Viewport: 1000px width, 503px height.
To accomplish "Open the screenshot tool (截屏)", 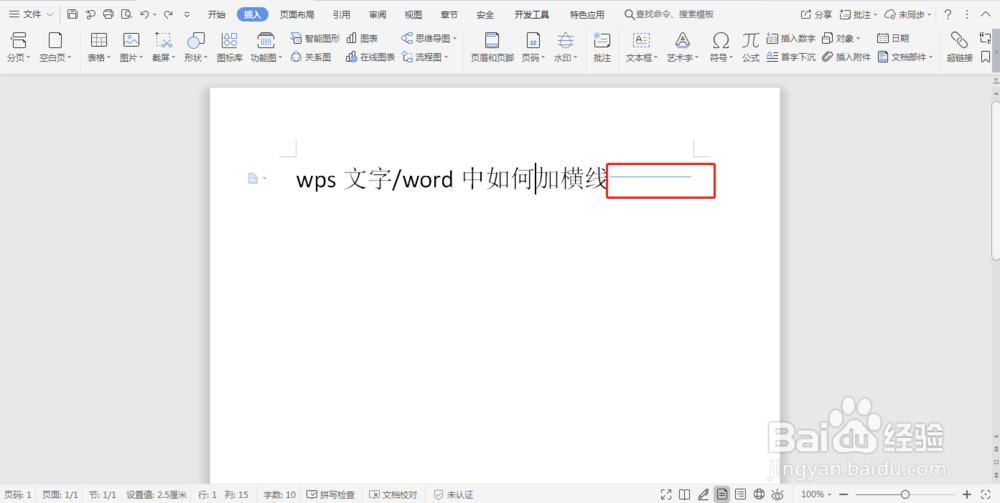I will click(164, 48).
